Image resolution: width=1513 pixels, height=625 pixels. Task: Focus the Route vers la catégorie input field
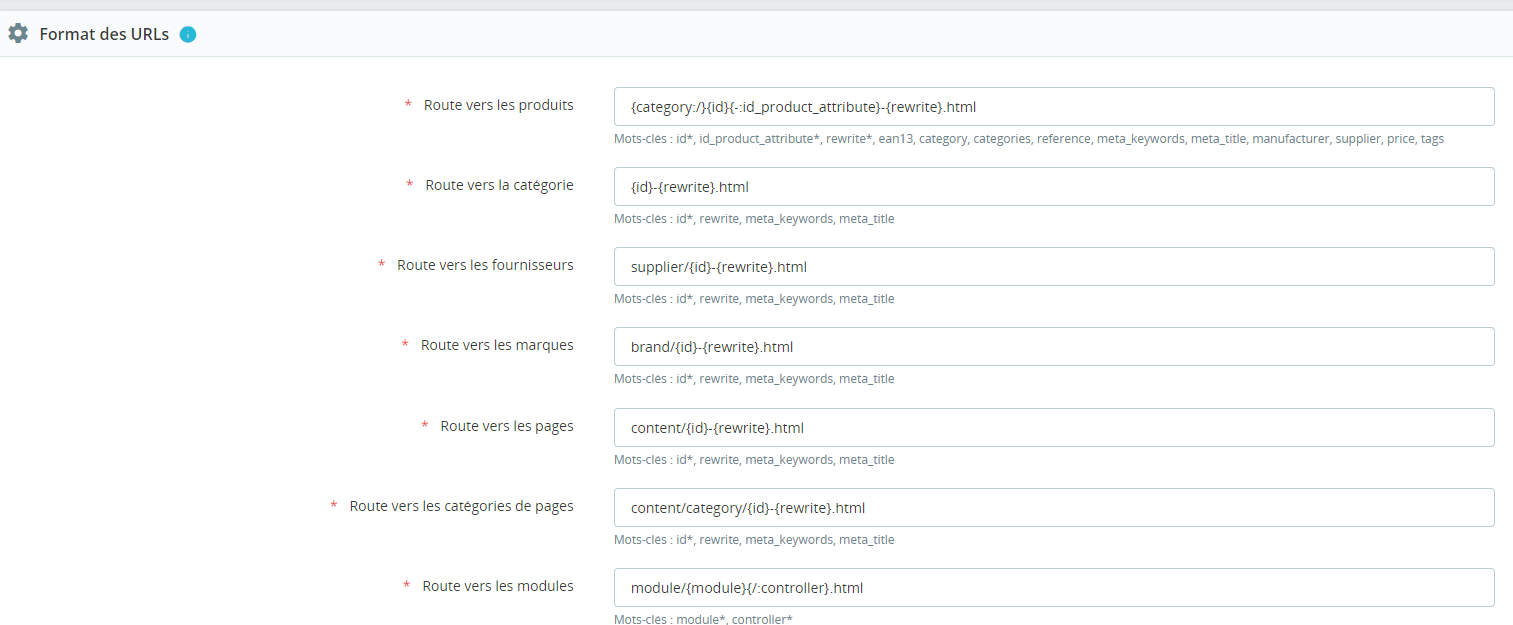coord(1054,186)
